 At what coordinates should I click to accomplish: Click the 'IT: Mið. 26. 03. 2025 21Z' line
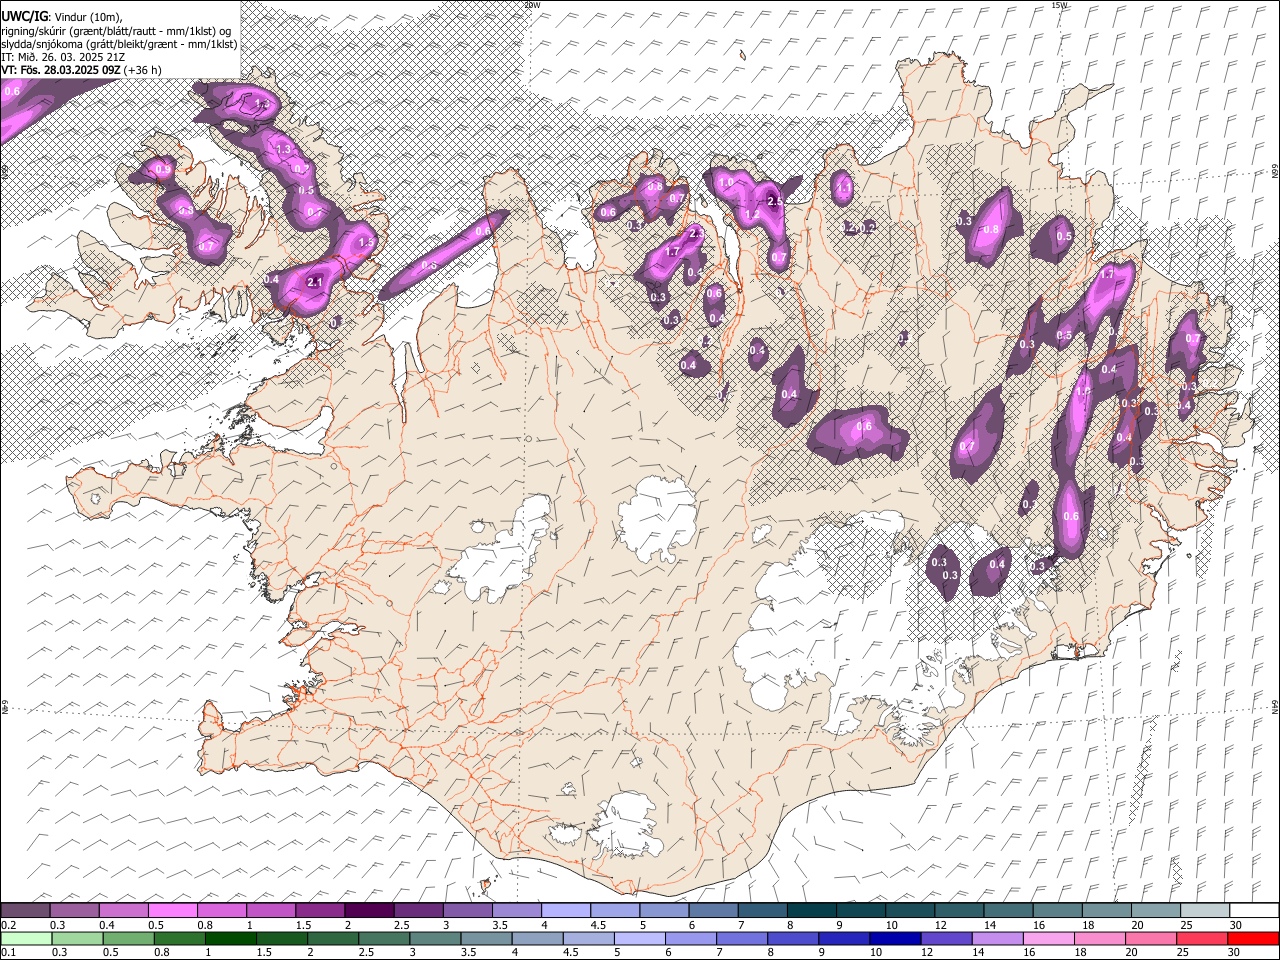(x=63, y=57)
